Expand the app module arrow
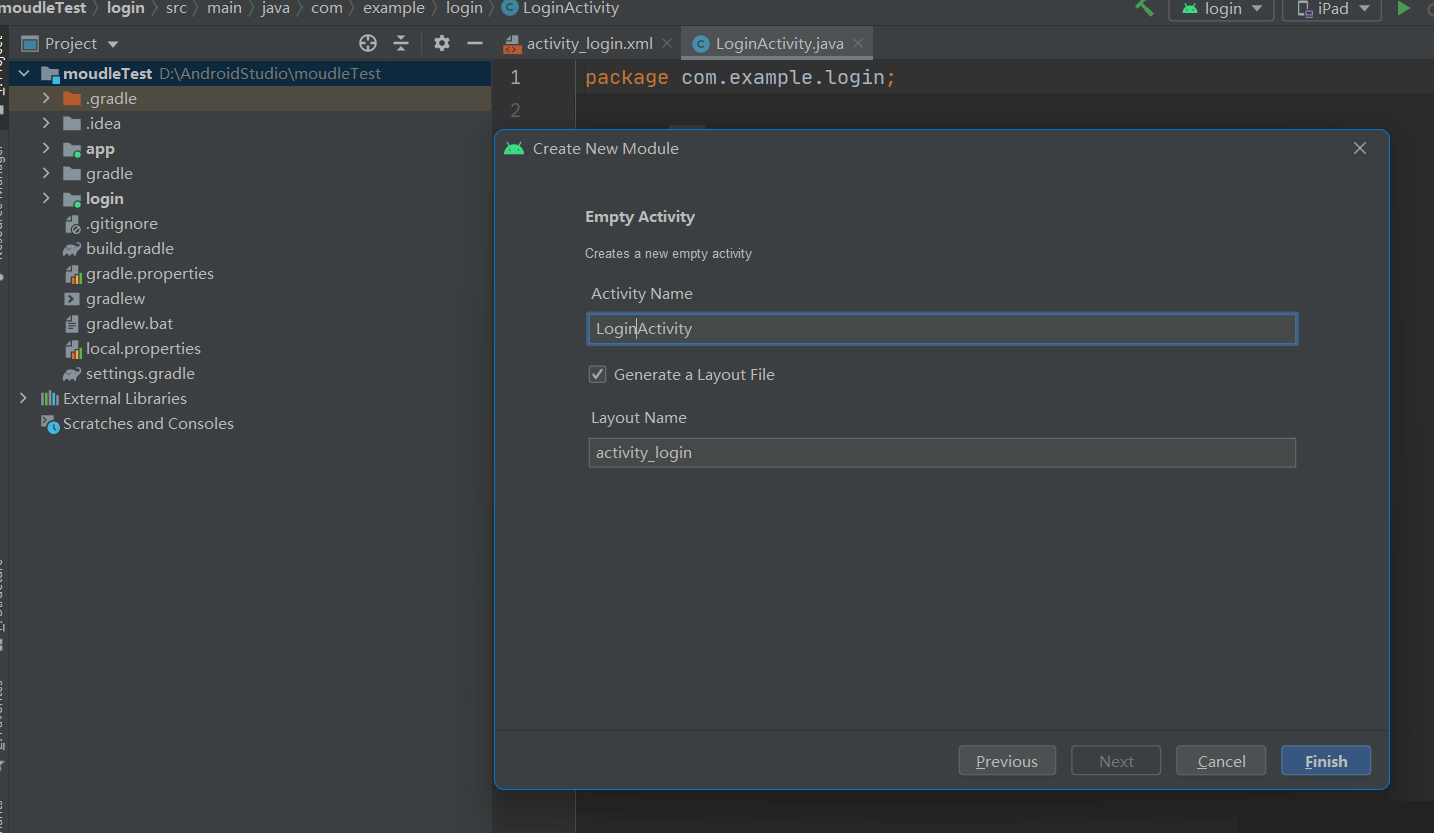Image resolution: width=1434 pixels, height=833 pixels. tap(46, 148)
